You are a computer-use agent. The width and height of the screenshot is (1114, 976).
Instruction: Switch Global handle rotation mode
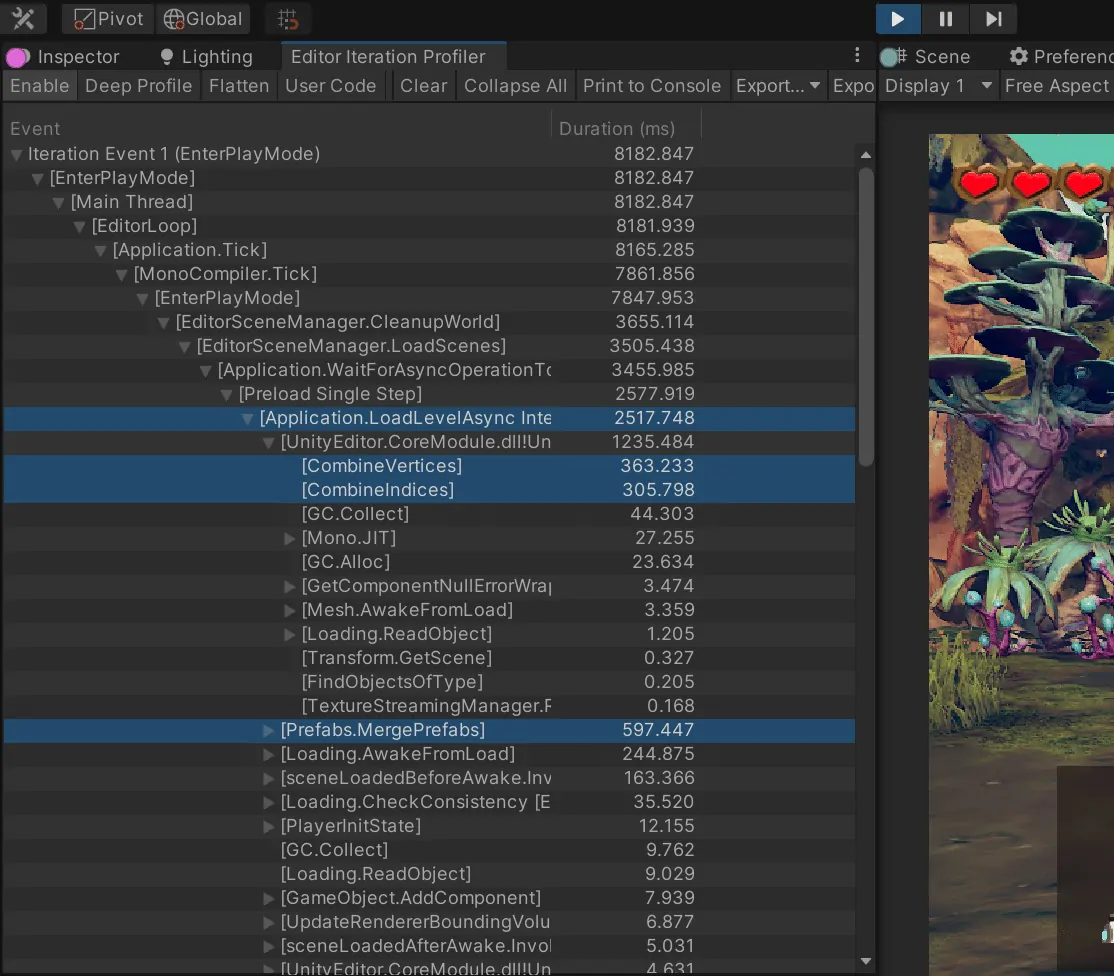pyautogui.click(x=203, y=19)
